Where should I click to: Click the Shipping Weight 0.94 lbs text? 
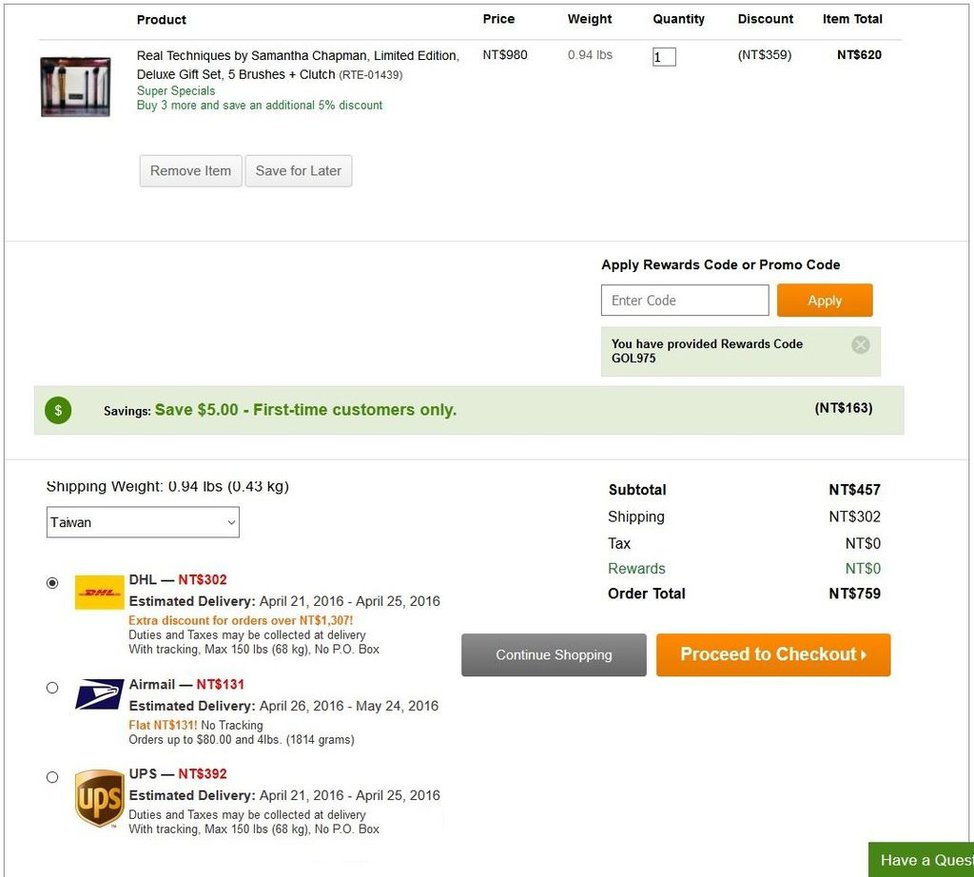(x=168, y=486)
